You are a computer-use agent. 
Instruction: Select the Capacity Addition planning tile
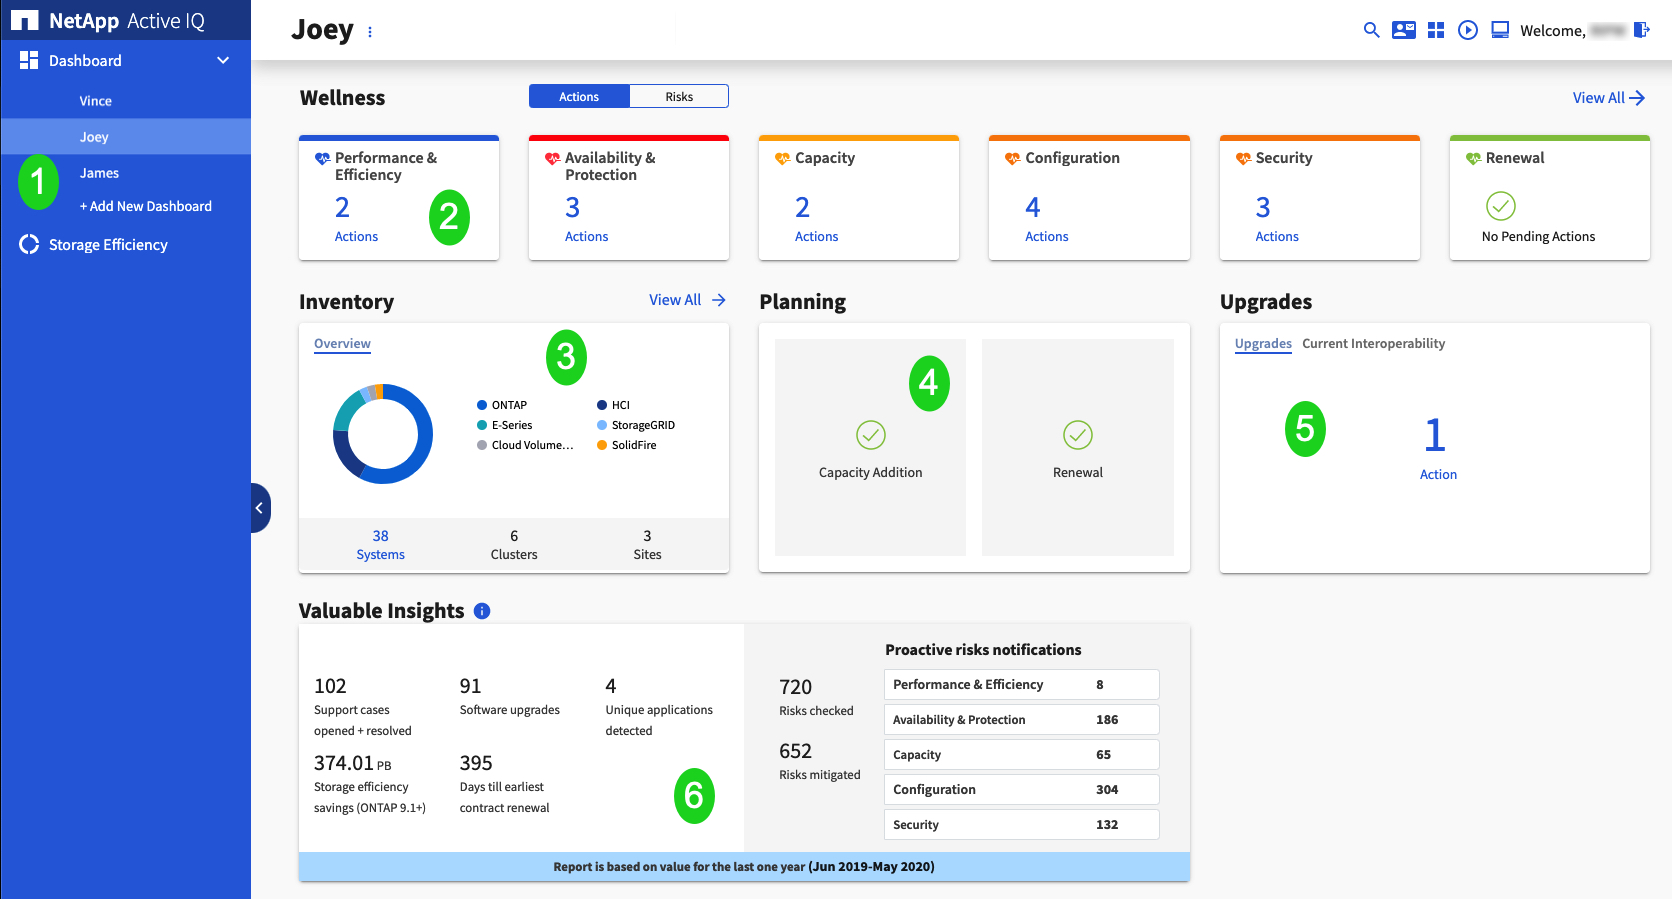(871, 447)
